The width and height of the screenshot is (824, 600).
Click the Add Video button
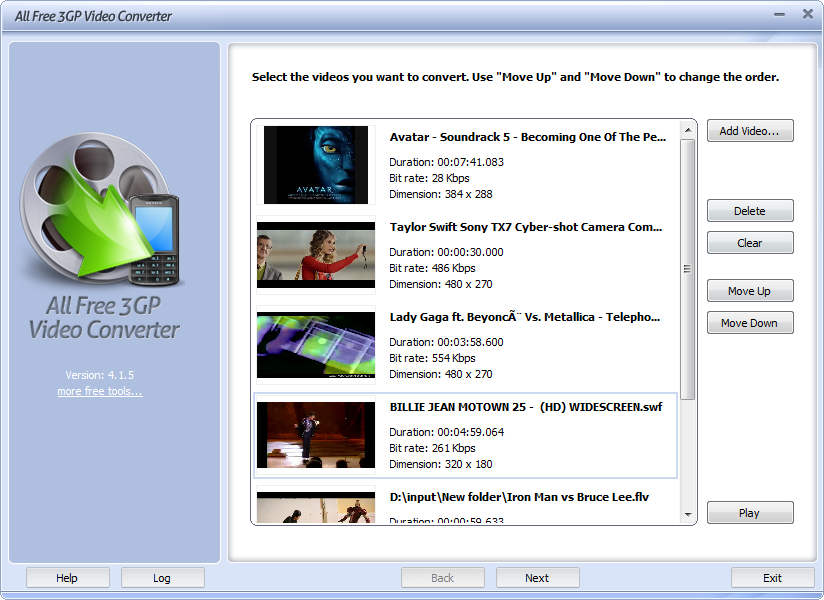[750, 131]
